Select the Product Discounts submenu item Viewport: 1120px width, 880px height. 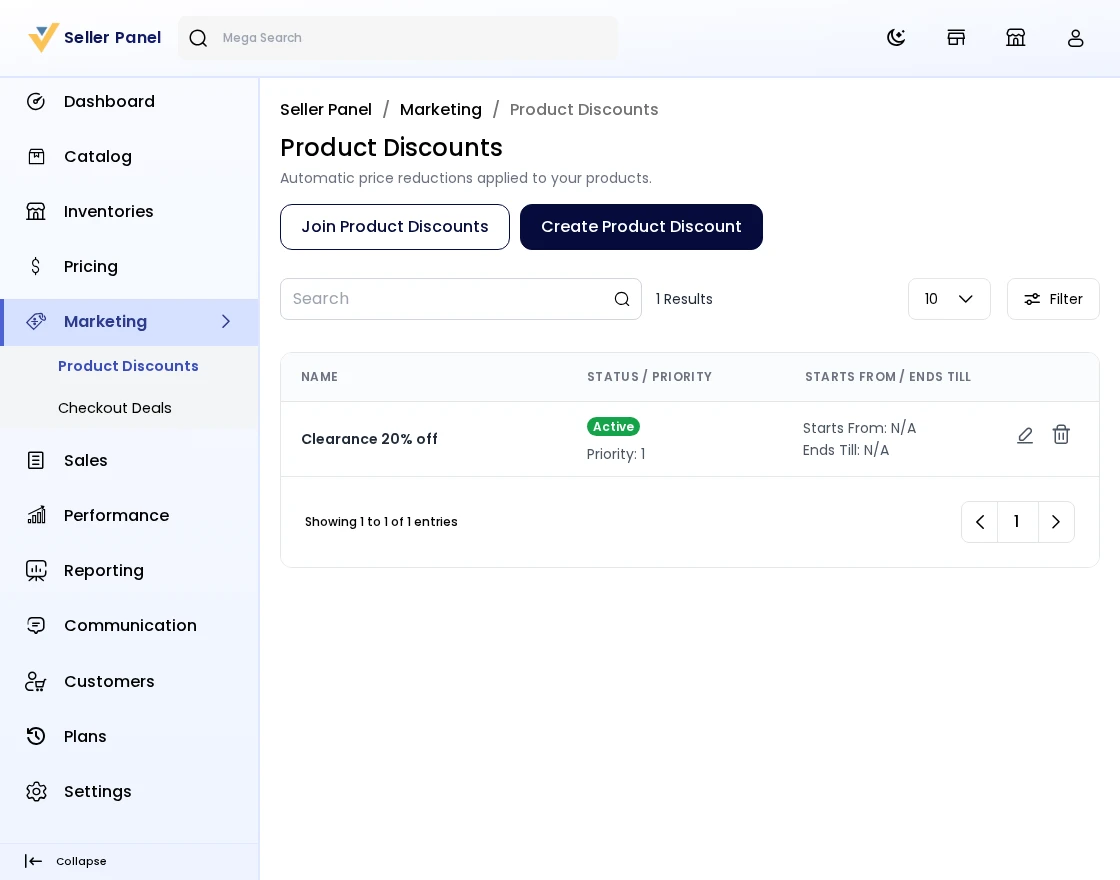pos(128,366)
